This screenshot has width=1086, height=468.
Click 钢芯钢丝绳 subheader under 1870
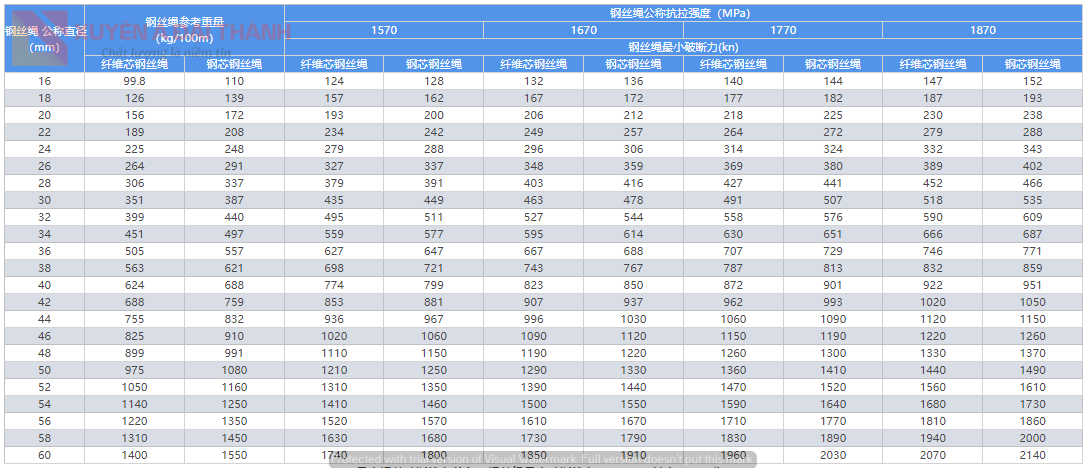[1032, 64]
